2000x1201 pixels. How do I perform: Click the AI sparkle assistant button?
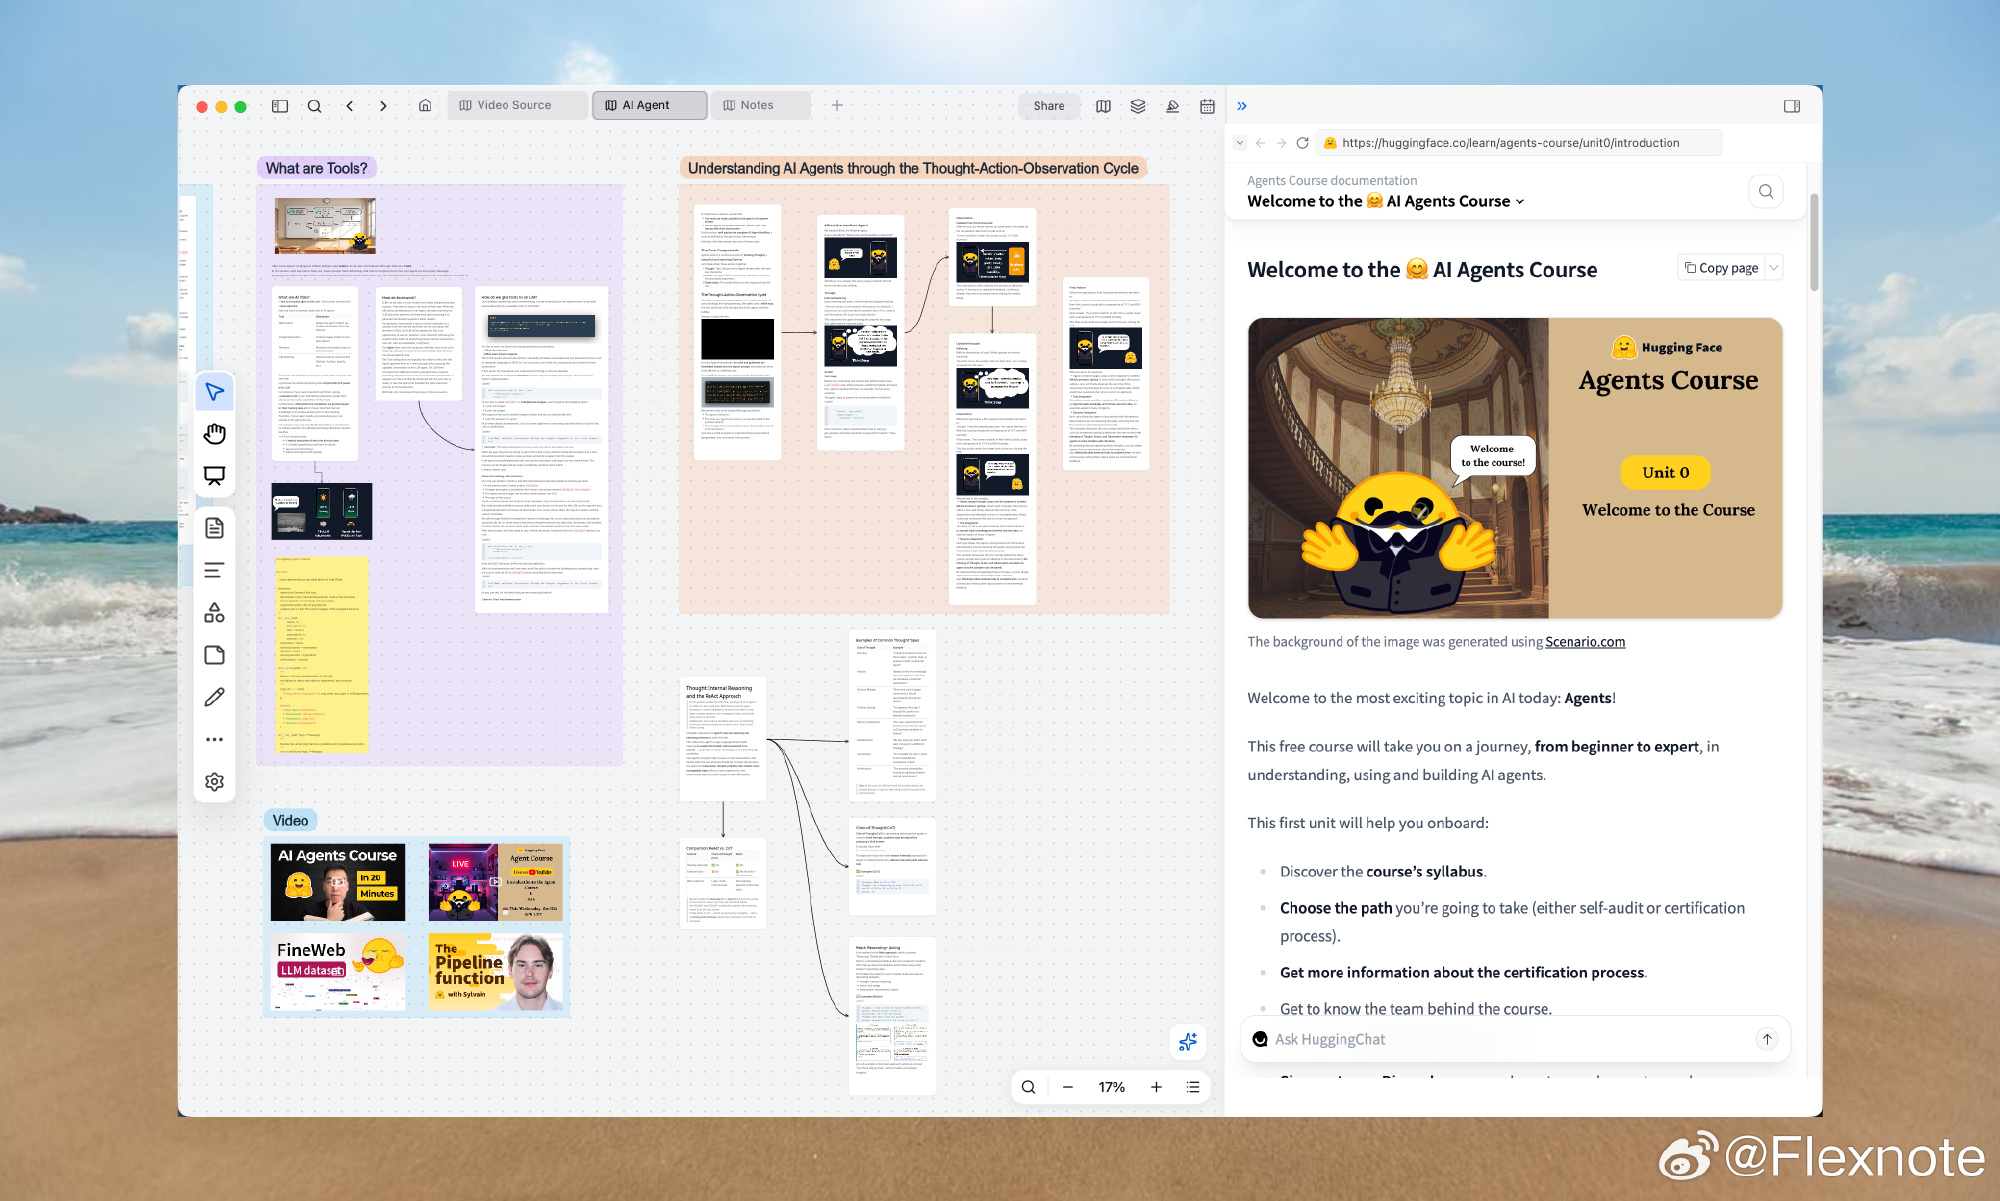(1188, 1042)
